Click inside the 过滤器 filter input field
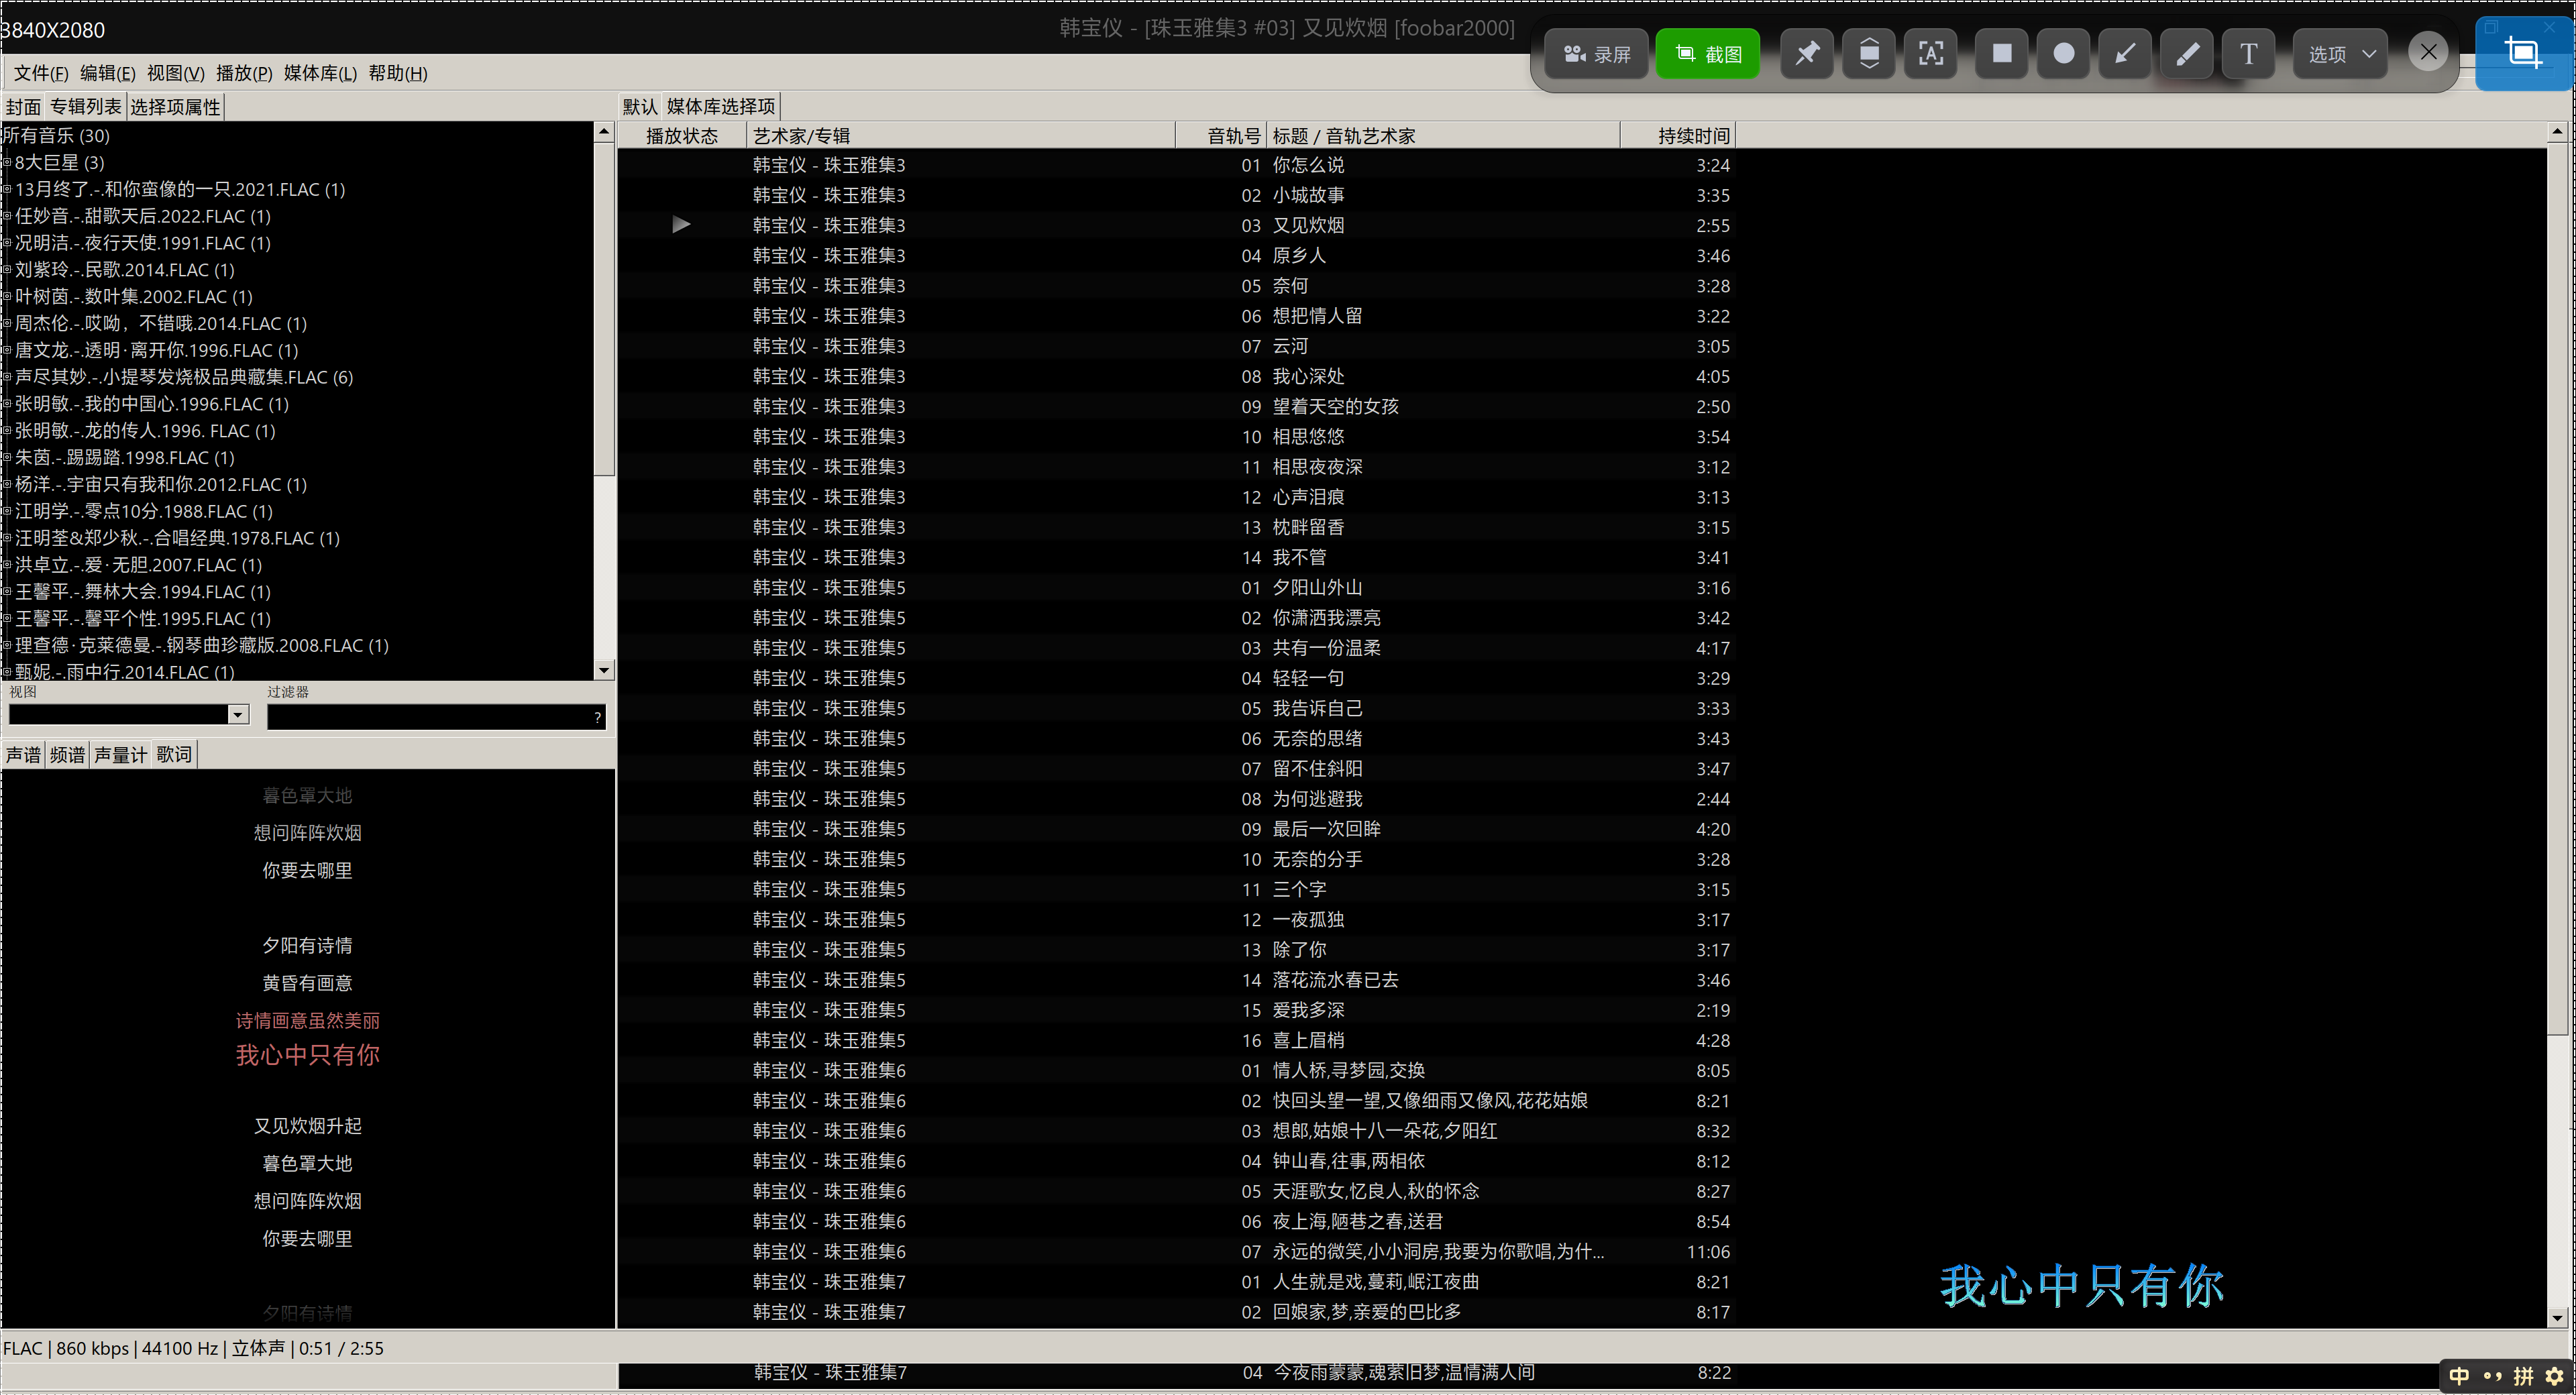Viewport: 2576px width, 1395px height. [430, 716]
